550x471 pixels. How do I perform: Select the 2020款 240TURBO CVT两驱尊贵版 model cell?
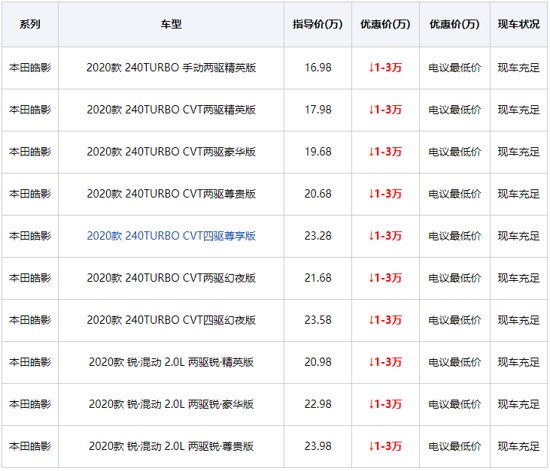coord(171,194)
